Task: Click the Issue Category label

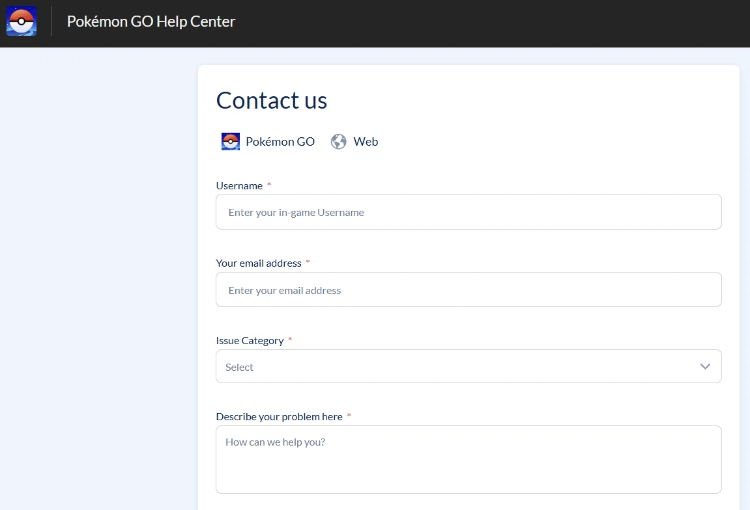Action: point(250,341)
